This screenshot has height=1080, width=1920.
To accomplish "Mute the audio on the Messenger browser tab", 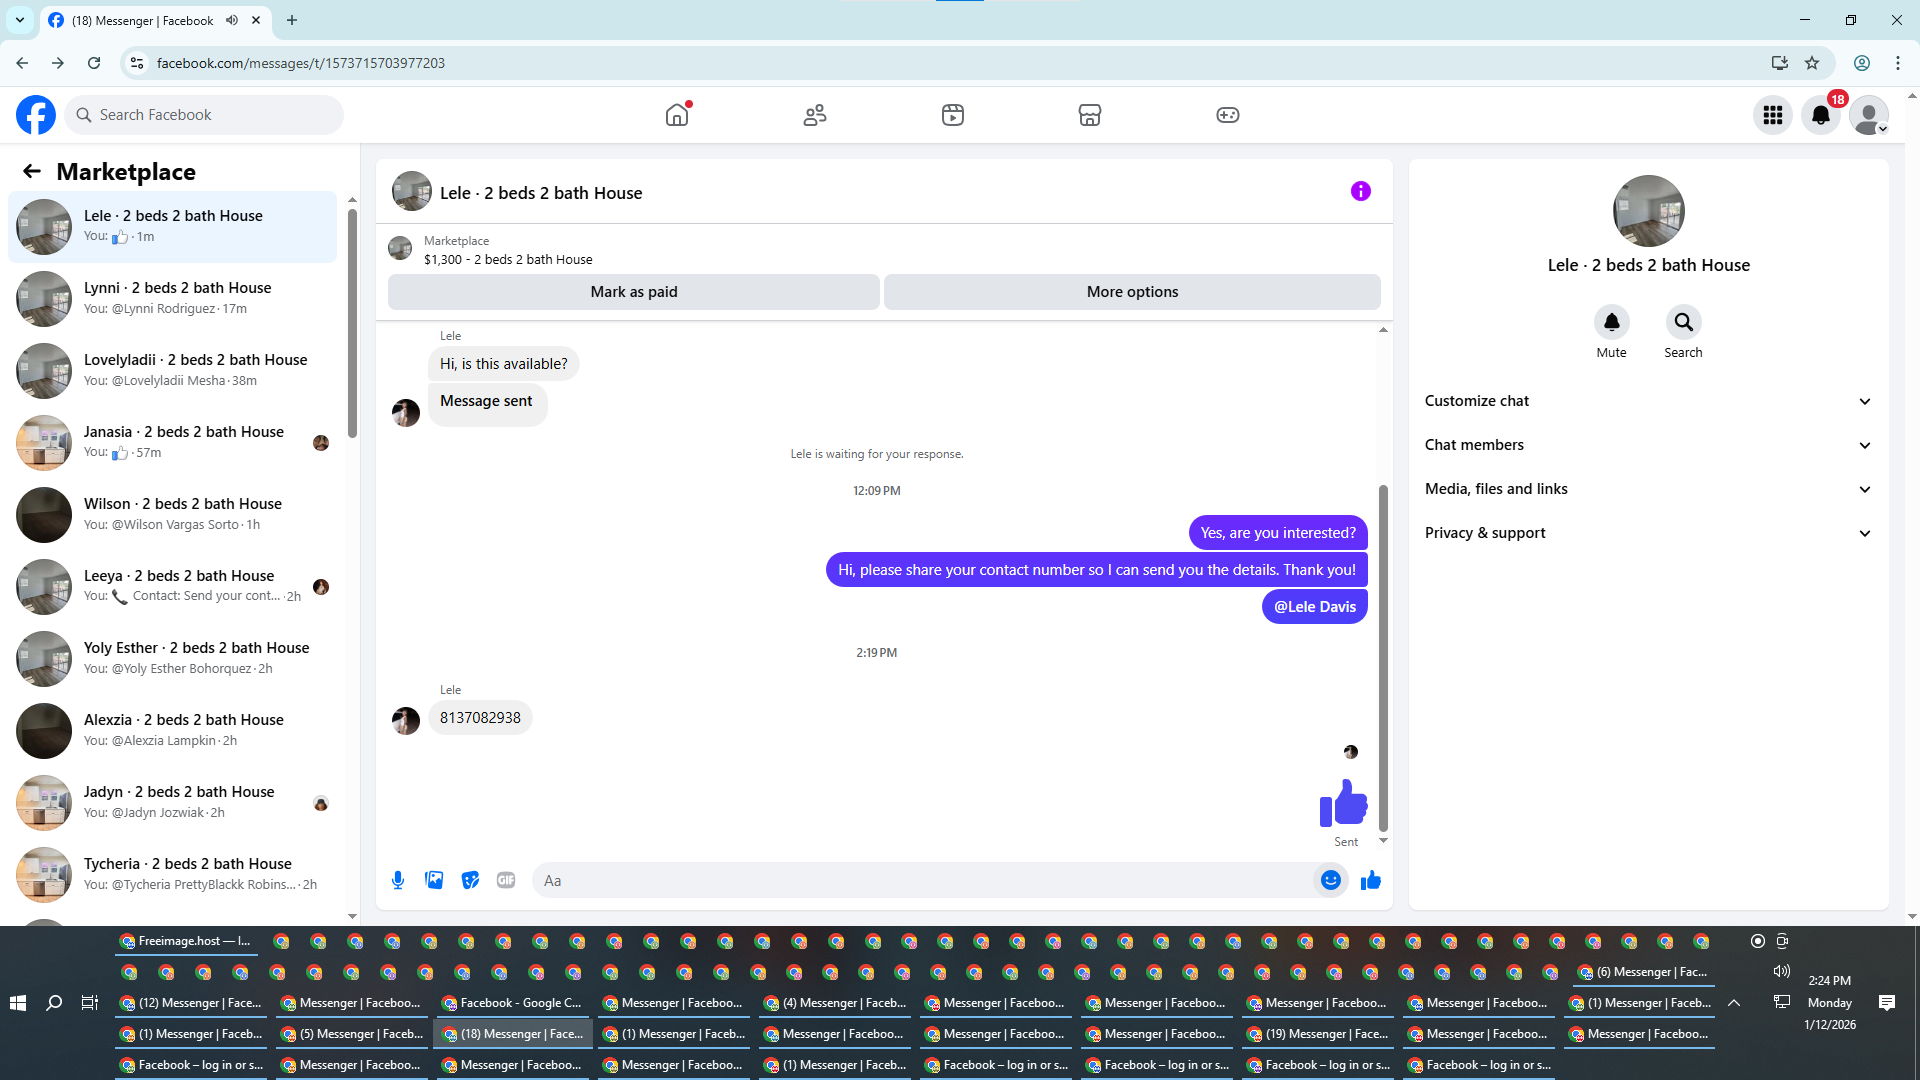I will [x=232, y=20].
